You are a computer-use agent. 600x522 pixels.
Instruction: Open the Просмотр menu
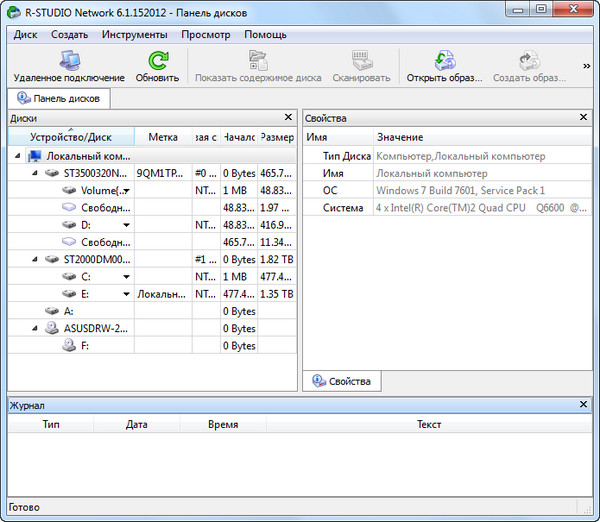click(x=205, y=34)
